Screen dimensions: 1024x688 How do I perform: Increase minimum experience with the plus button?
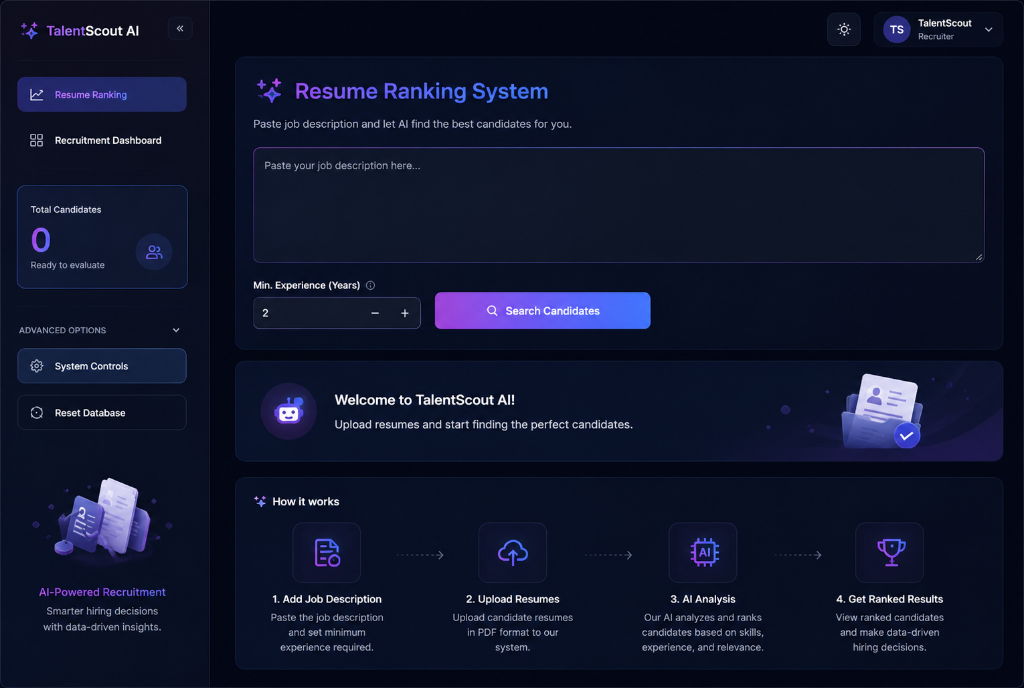click(x=405, y=313)
